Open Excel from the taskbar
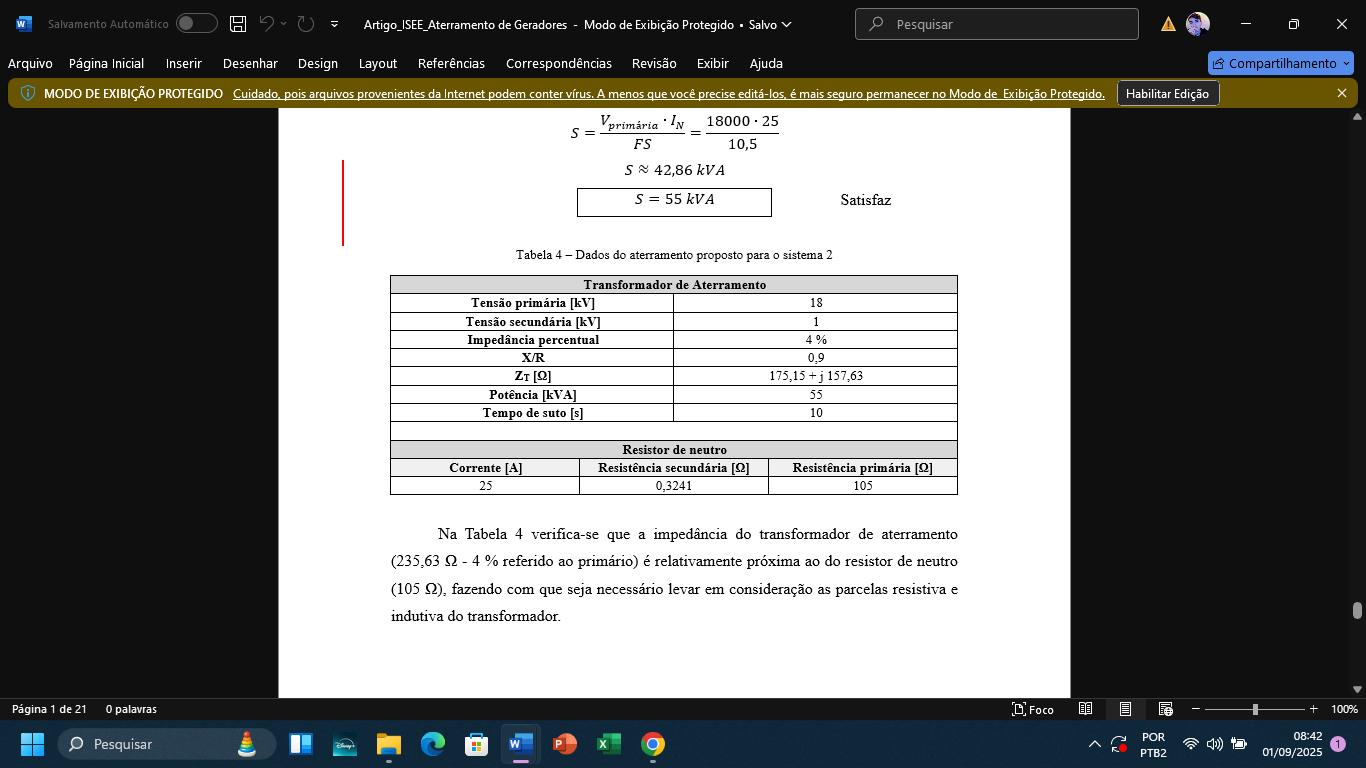This screenshot has width=1366, height=768. click(x=609, y=744)
